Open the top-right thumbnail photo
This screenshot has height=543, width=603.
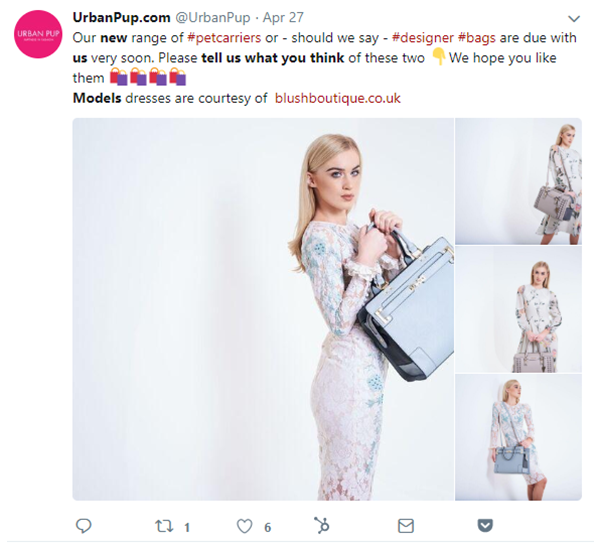pyautogui.click(x=518, y=181)
